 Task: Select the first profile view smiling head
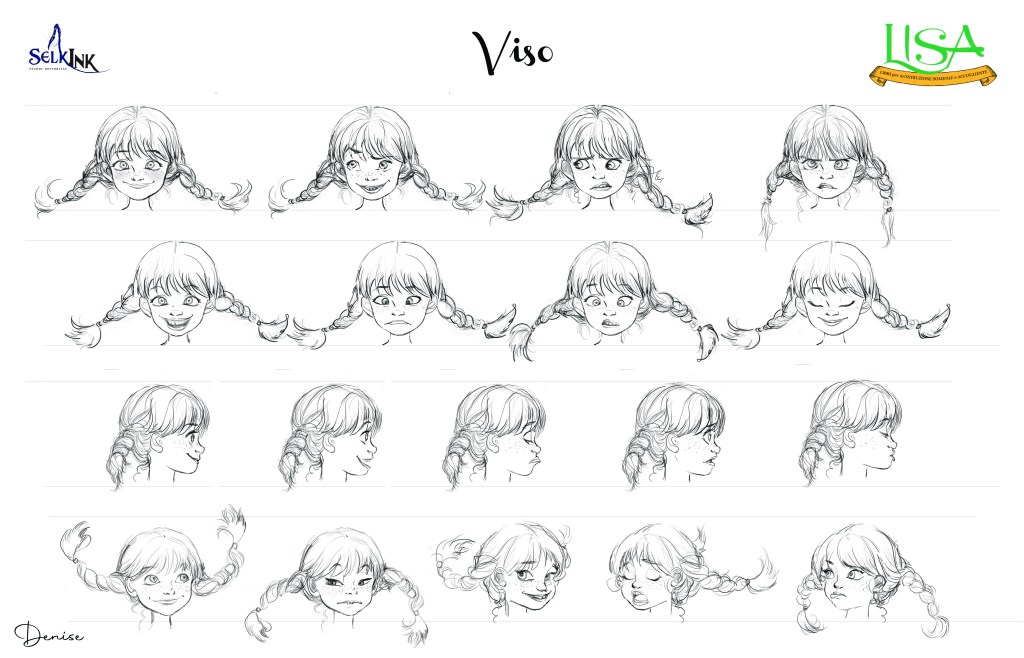coord(158,436)
